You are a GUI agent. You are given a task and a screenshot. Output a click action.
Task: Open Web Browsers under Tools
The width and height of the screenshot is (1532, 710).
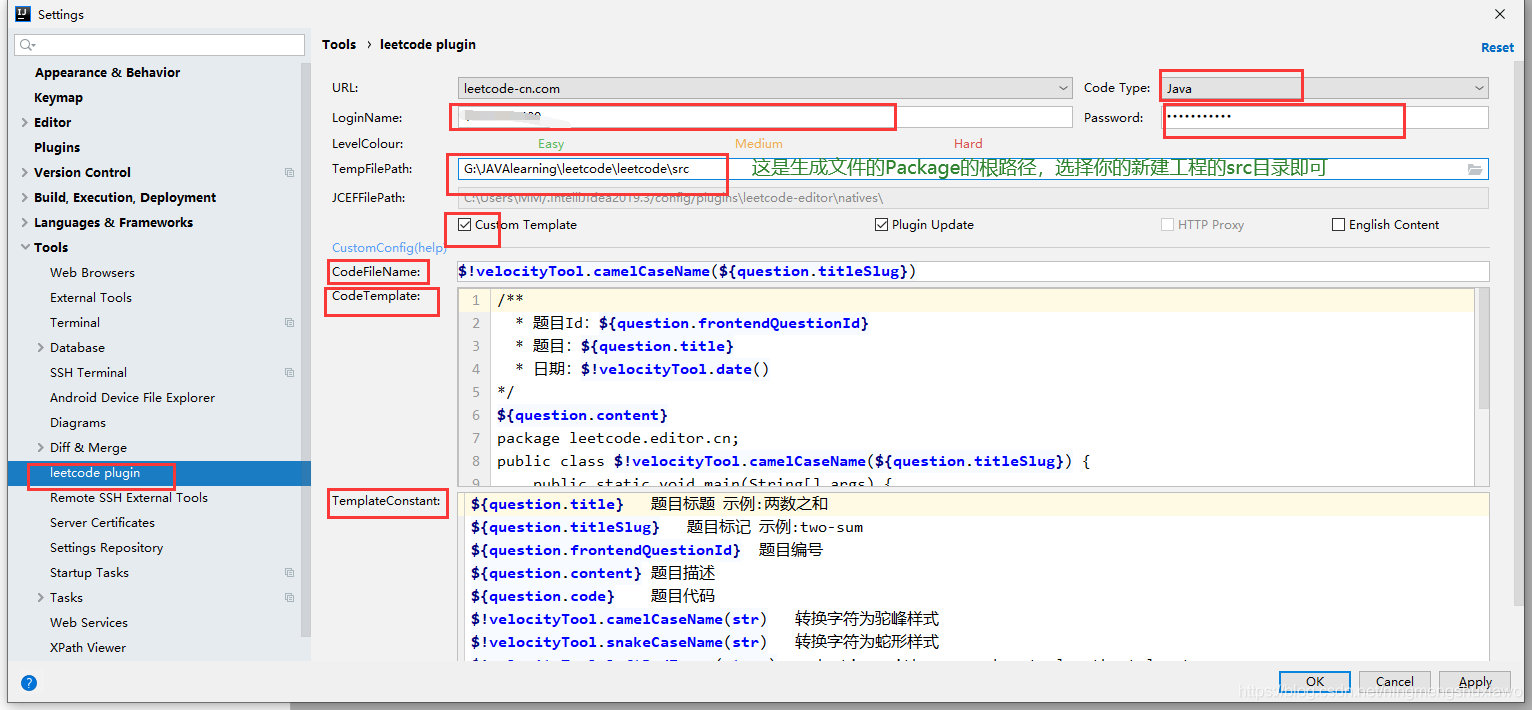[92, 273]
